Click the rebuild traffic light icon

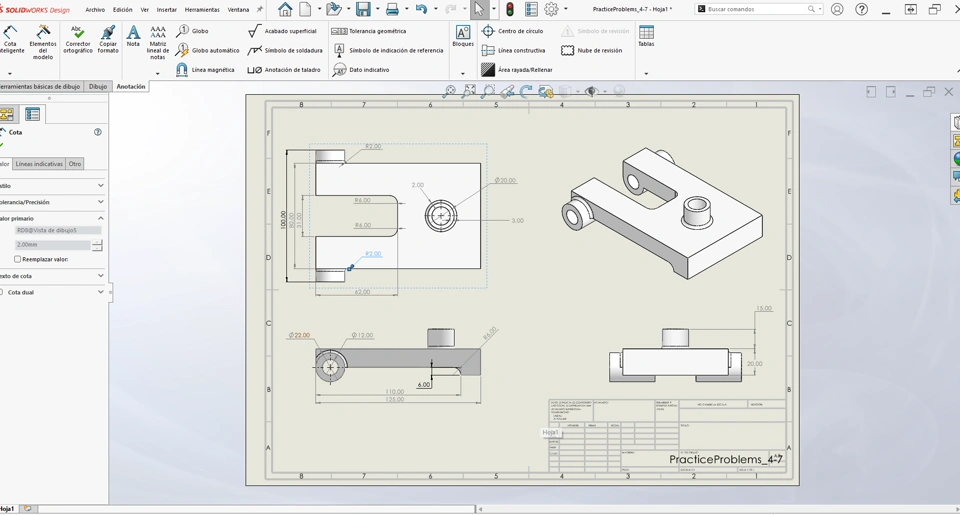tap(510, 9)
